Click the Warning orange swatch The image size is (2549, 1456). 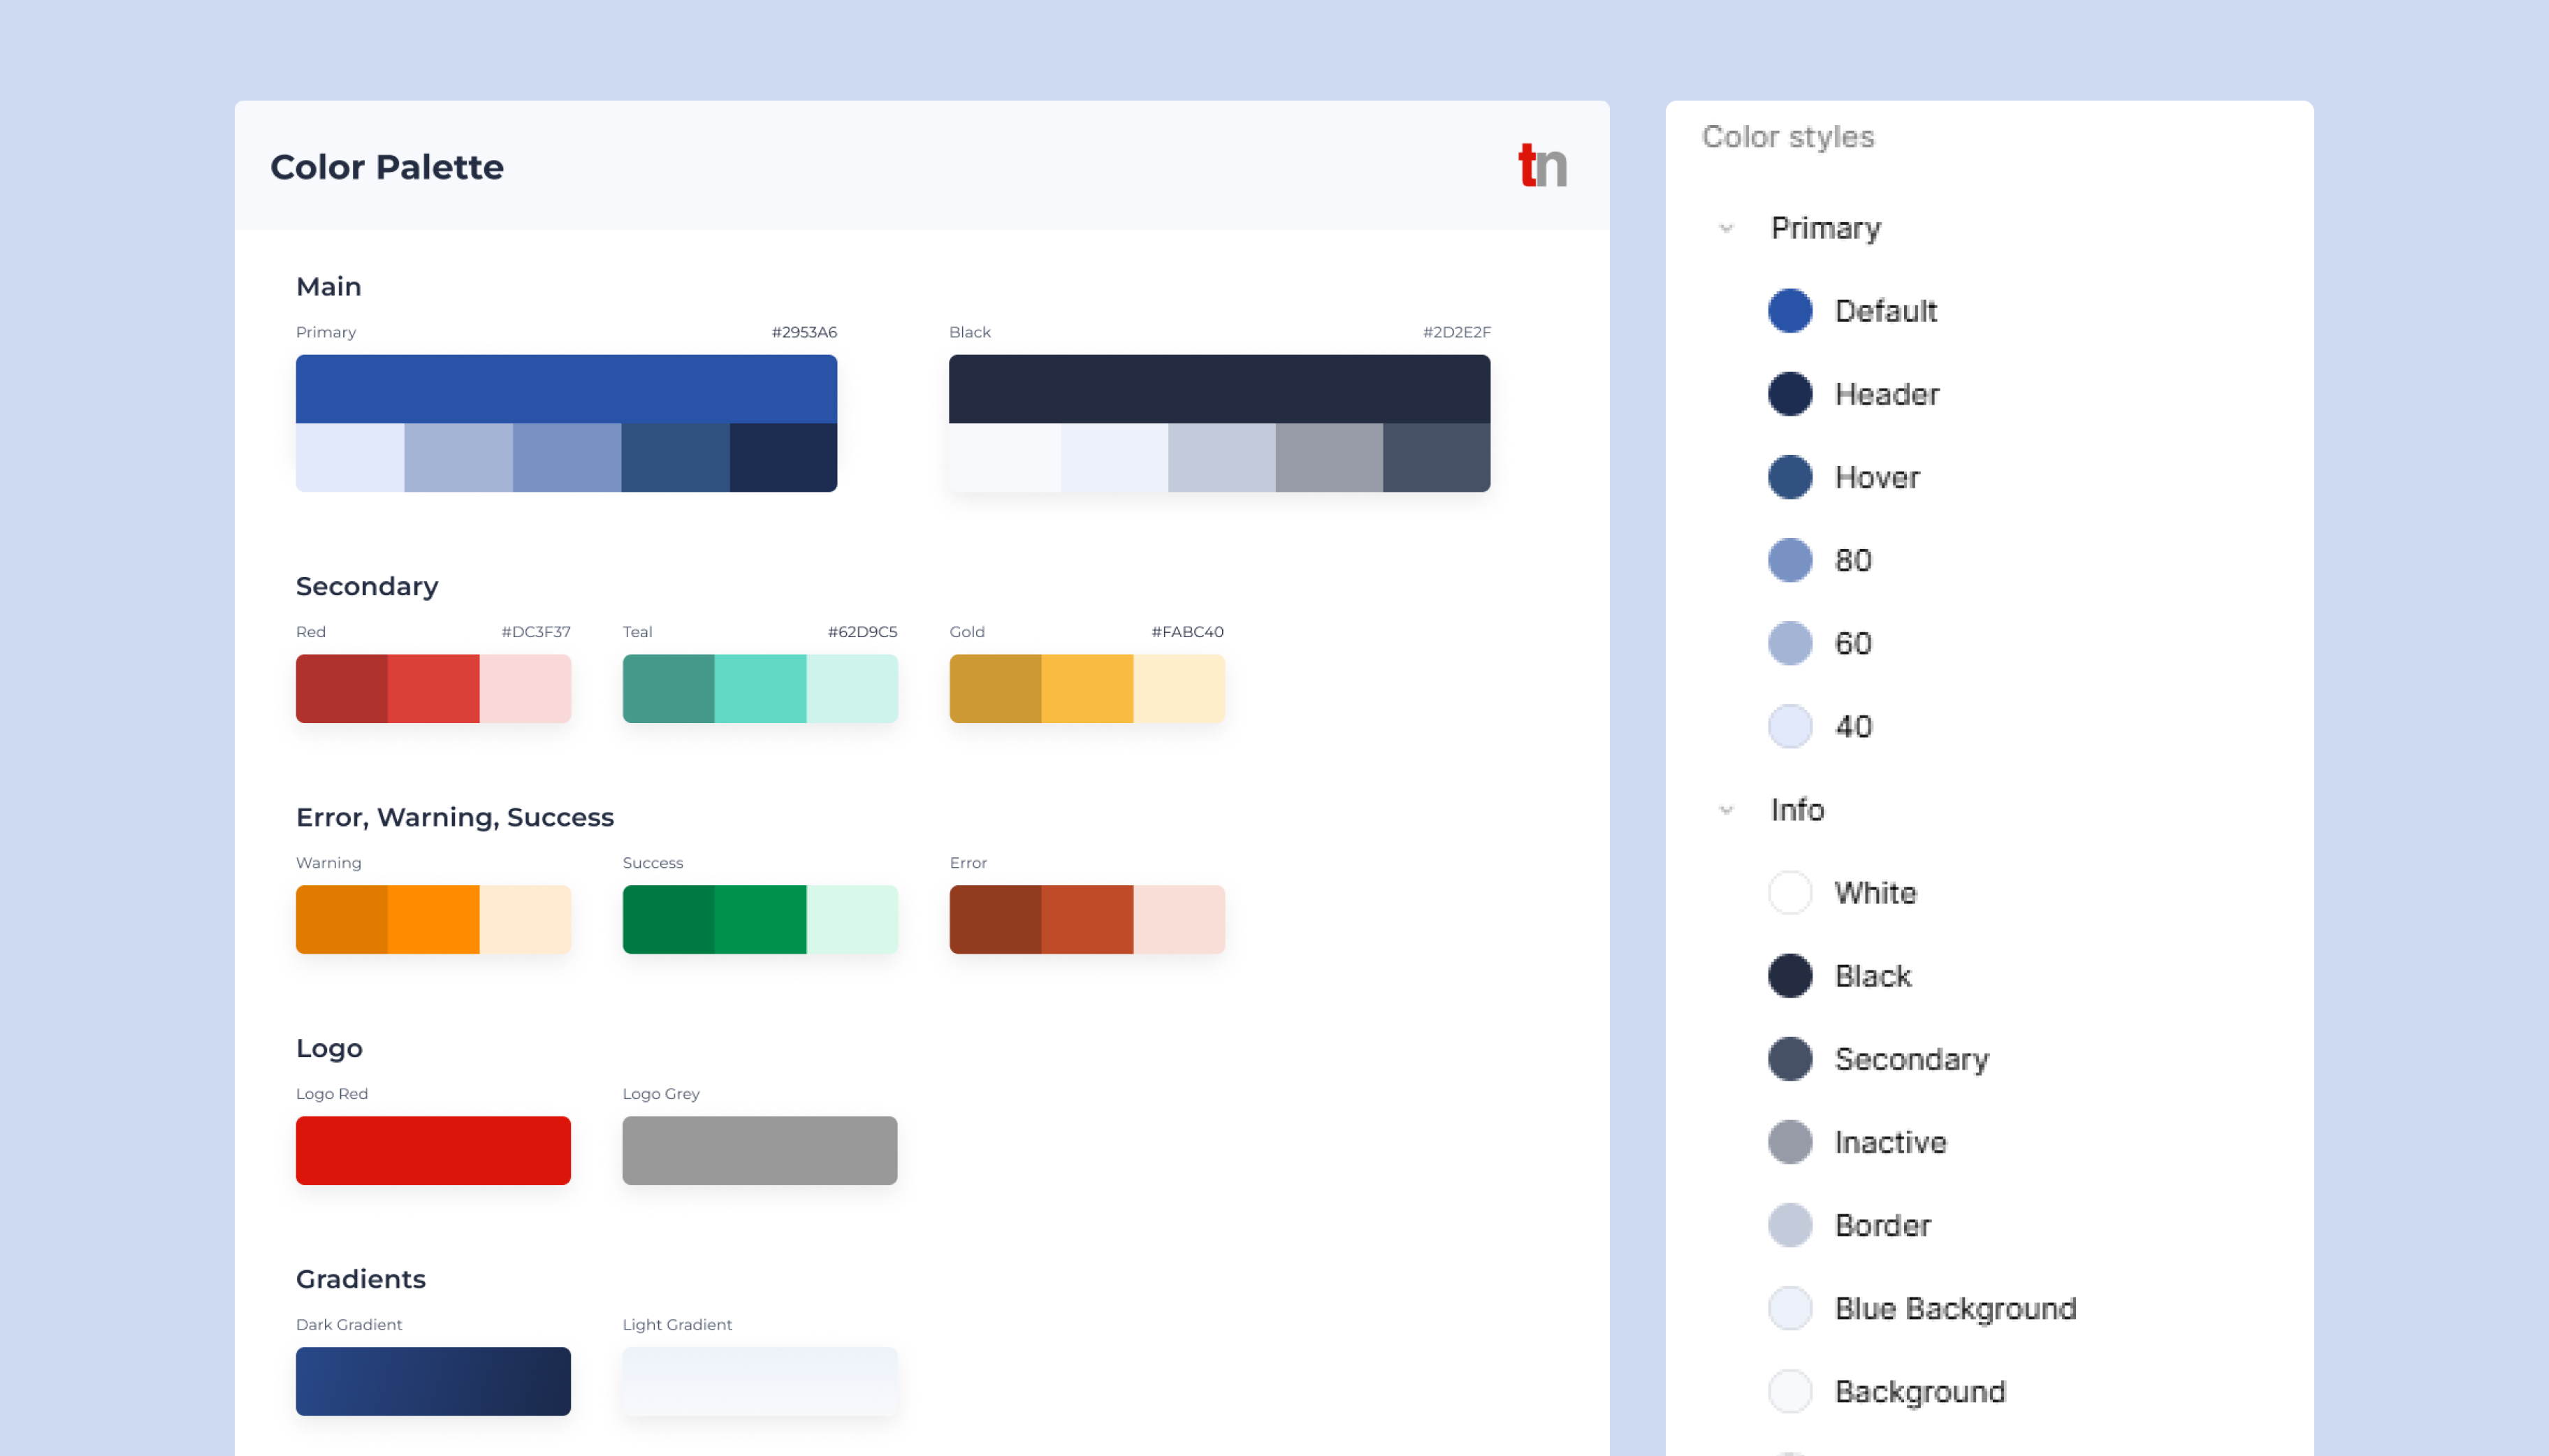pos(433,918)
